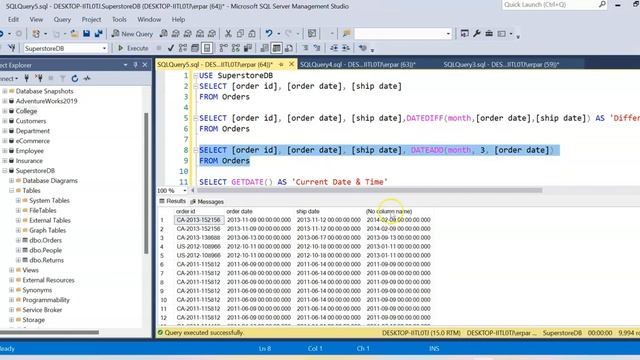Toggle Object Explorer auto-hide pin

click(136, 65)
